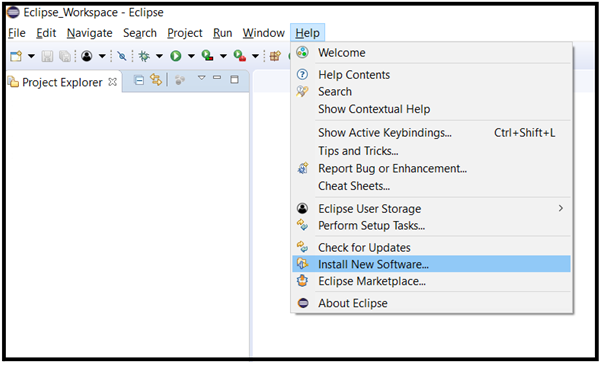599x365 pixels.
Task: Click the New wizard toolbar icon
Action: tap(16, 56)
